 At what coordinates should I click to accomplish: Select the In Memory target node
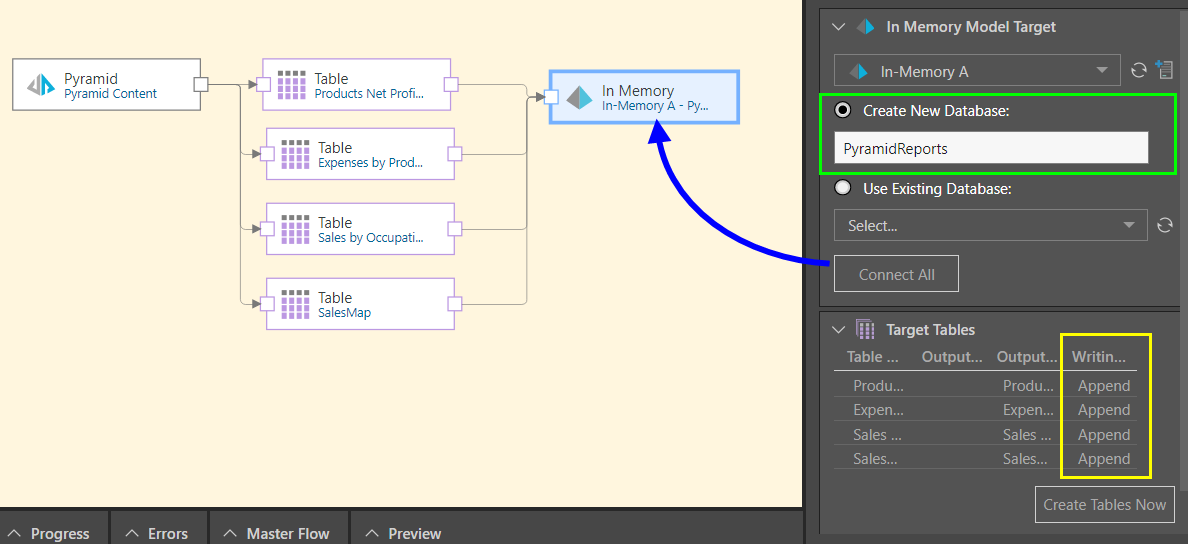point(645,97)
